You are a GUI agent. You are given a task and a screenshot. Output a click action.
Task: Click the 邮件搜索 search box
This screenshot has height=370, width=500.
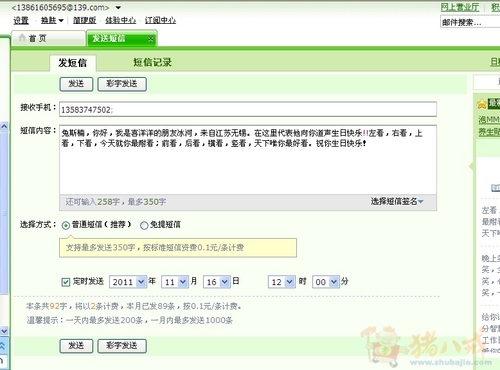coord(470,22)
